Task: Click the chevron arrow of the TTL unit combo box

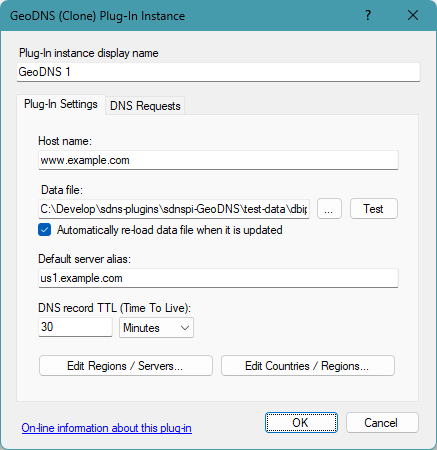Action: (185, 328)
